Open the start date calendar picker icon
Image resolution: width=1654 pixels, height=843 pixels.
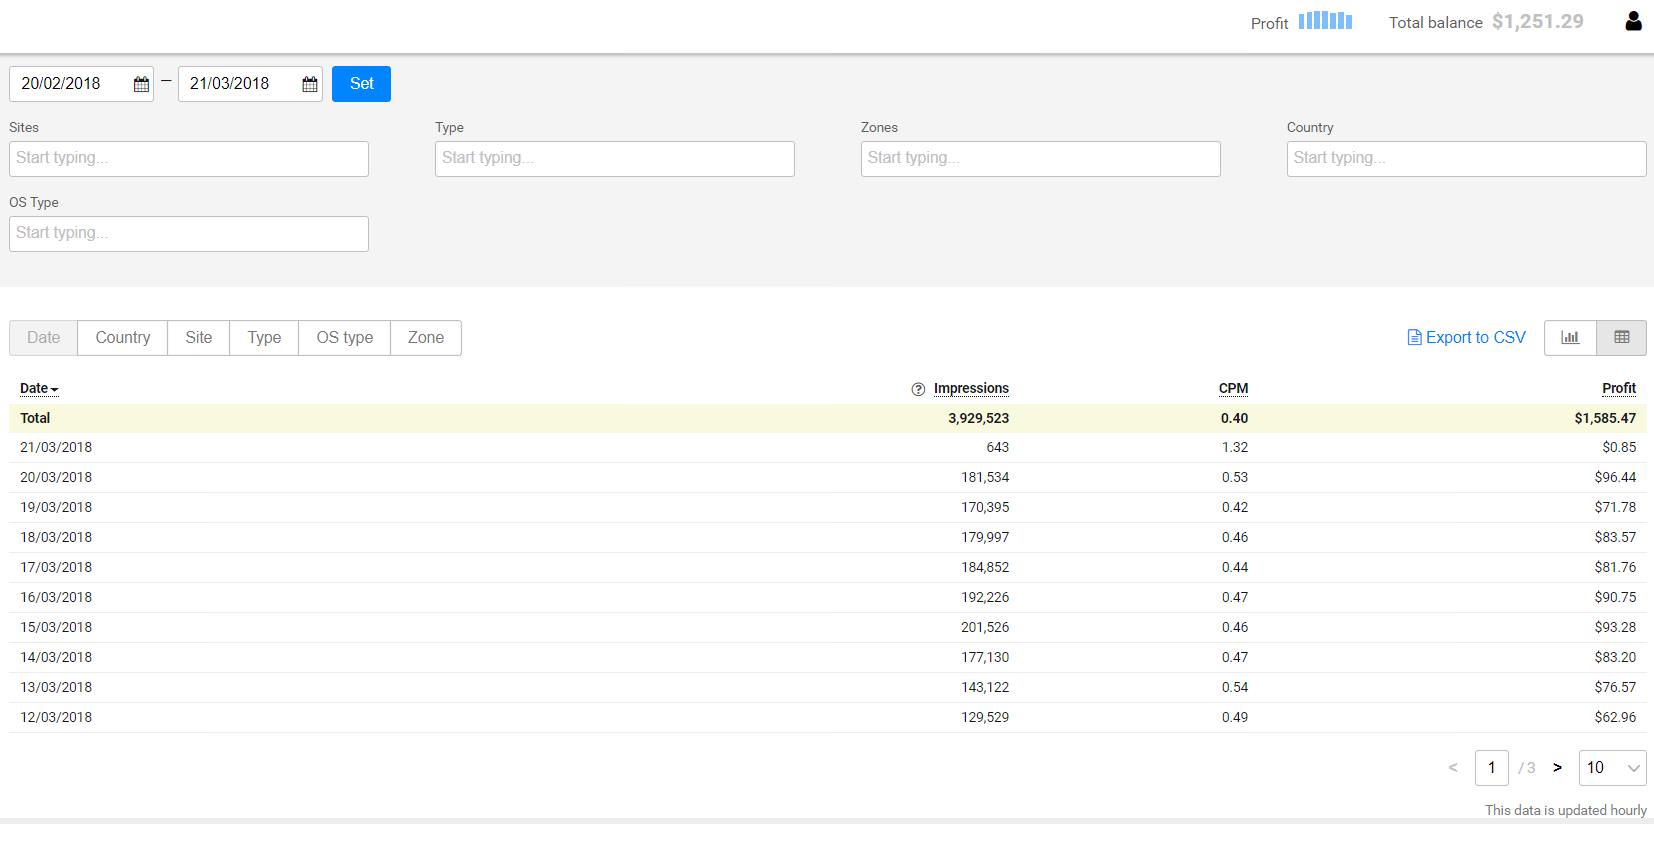click(x=141, y=85)
